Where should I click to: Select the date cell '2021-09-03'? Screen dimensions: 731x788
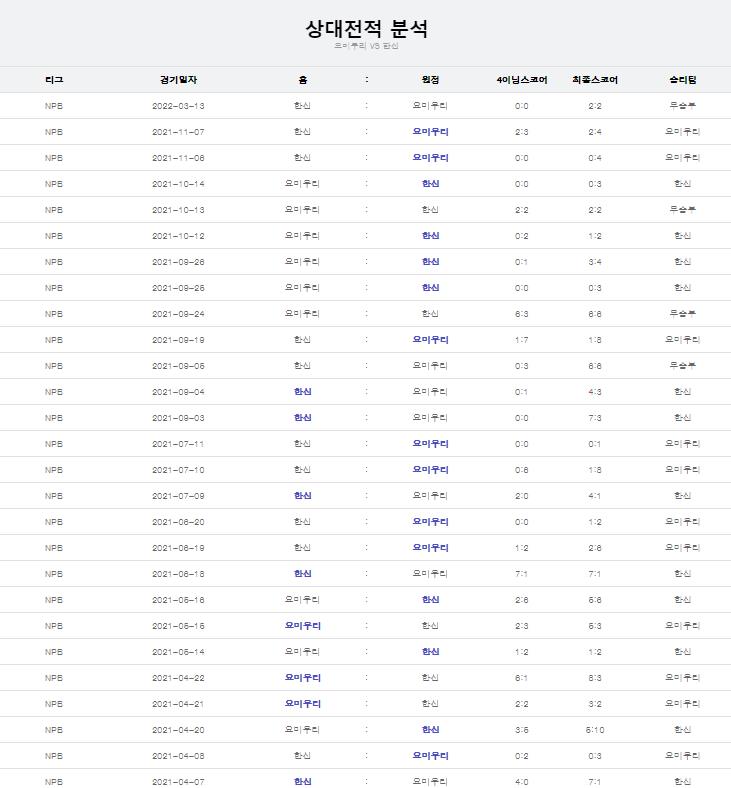178,418
